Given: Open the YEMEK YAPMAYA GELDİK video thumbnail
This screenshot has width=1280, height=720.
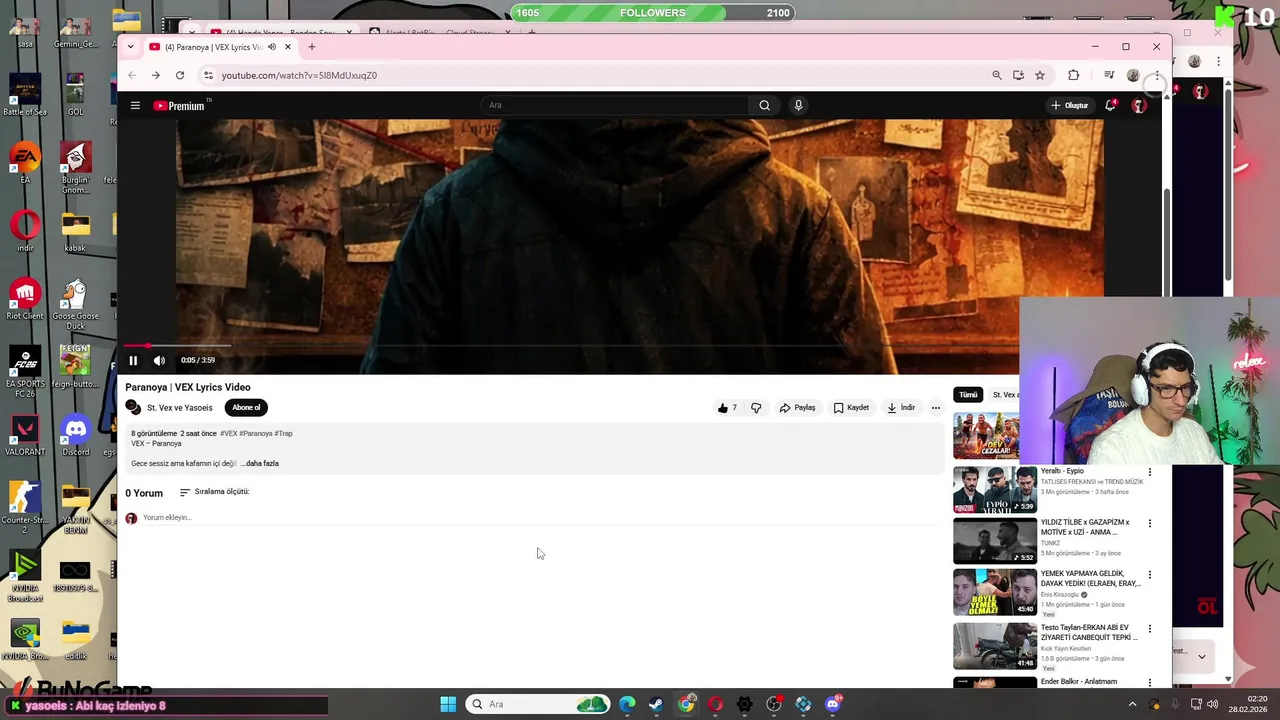Looking at the screenshot, I should pyautogui.click(x=995, y=592).
